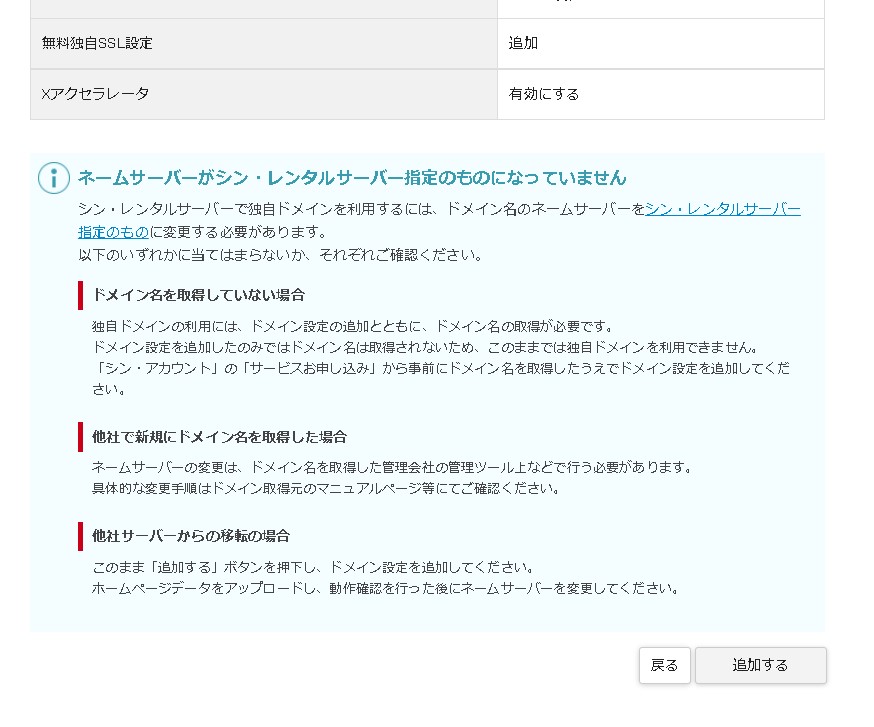Click red bar beside ドメイン名を取得していない場合
Image resolution: width=874 pixels, height=727 pixels.
click(80, 295)
